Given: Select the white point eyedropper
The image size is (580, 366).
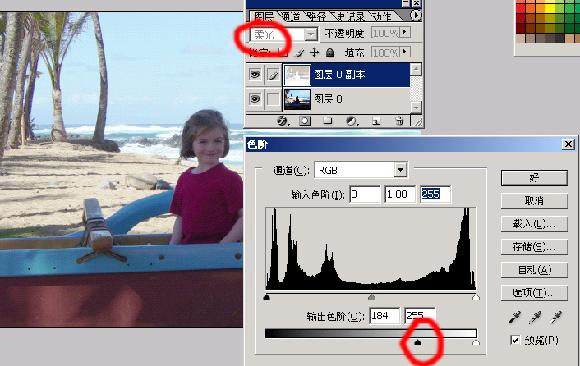Looking at the screenshot, I should pos(556,317).
